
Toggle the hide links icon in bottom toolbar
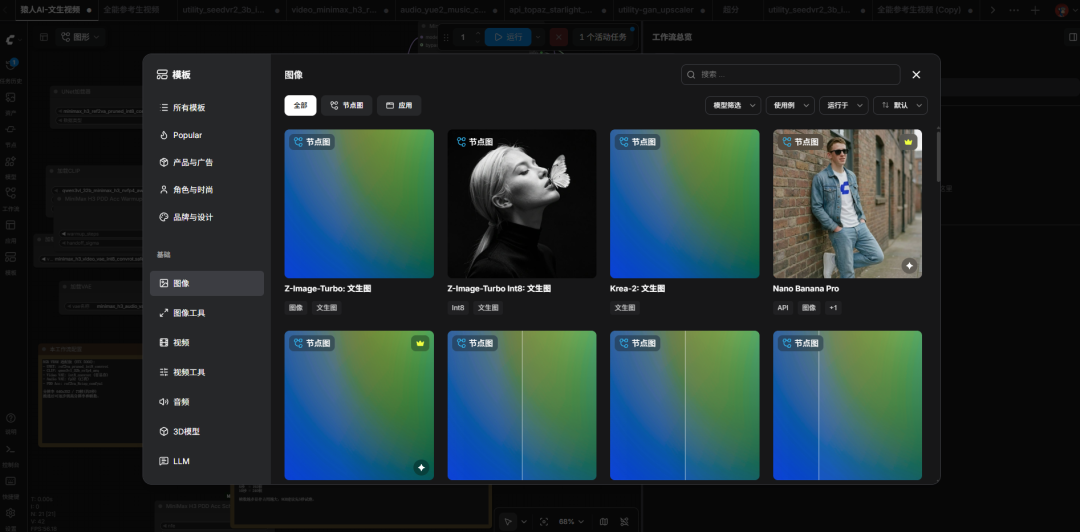[625, 522]
